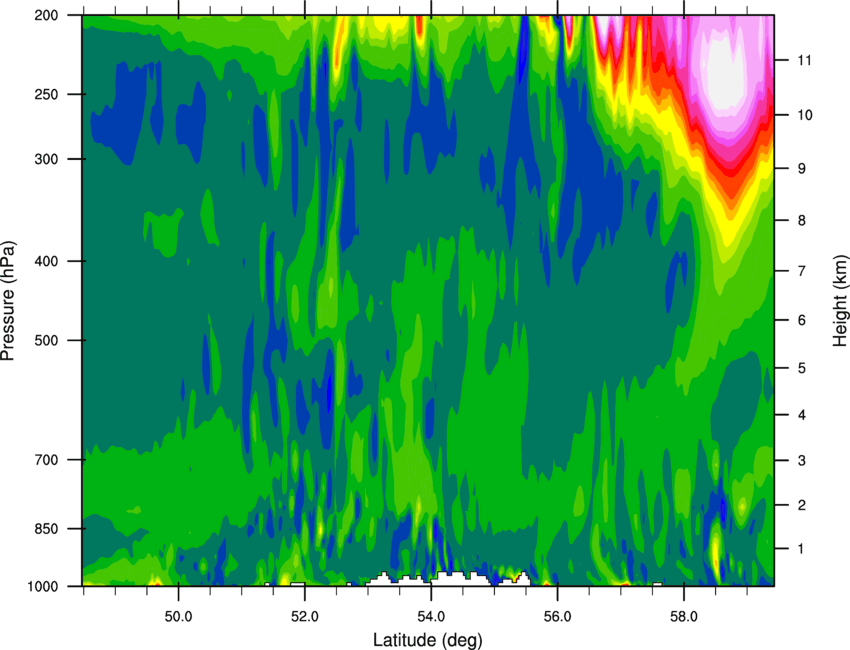This screenshot has height=650, width=850.
Task: Click the 56.0 latitude tick label
Action: pos(557,617)
